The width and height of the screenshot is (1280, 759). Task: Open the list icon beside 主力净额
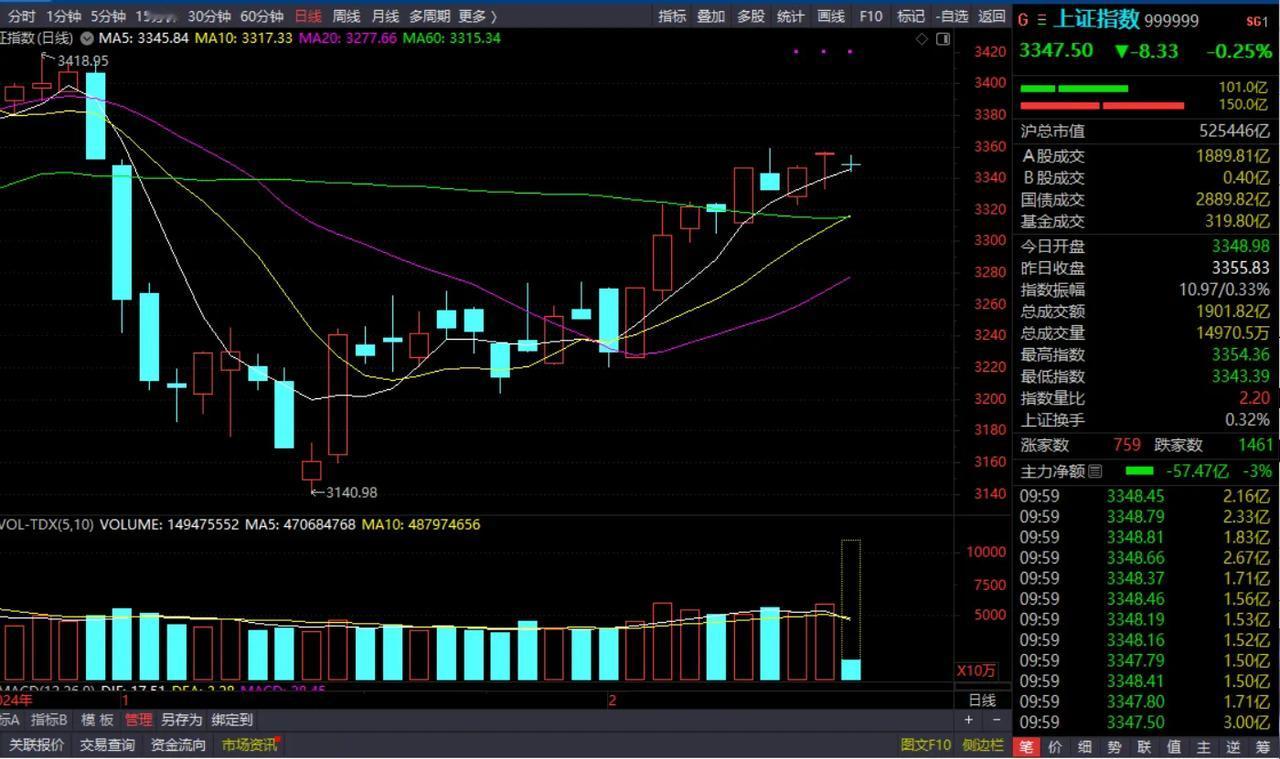pos(1095,471)
